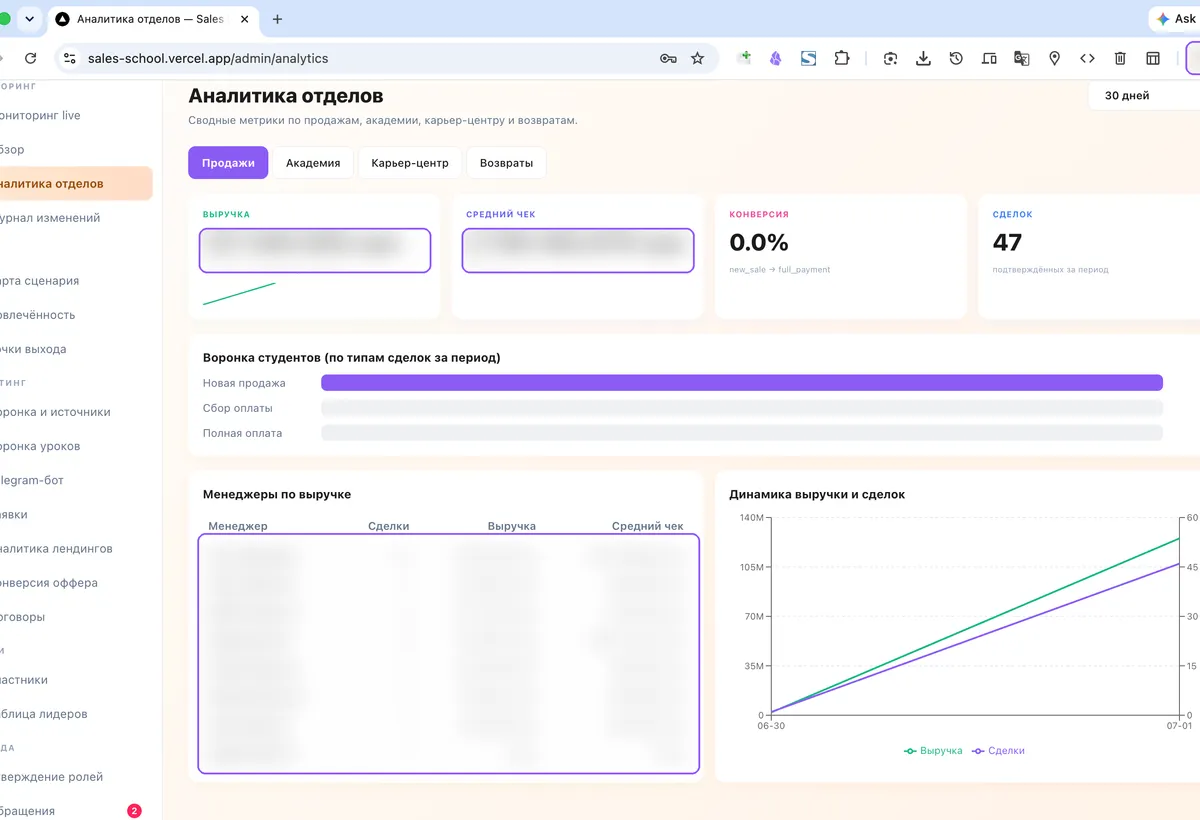The height and width of the screenshot is (820, 1200).
Task: Bookmark this page with the star icon
Action: (x=697, y=58)
